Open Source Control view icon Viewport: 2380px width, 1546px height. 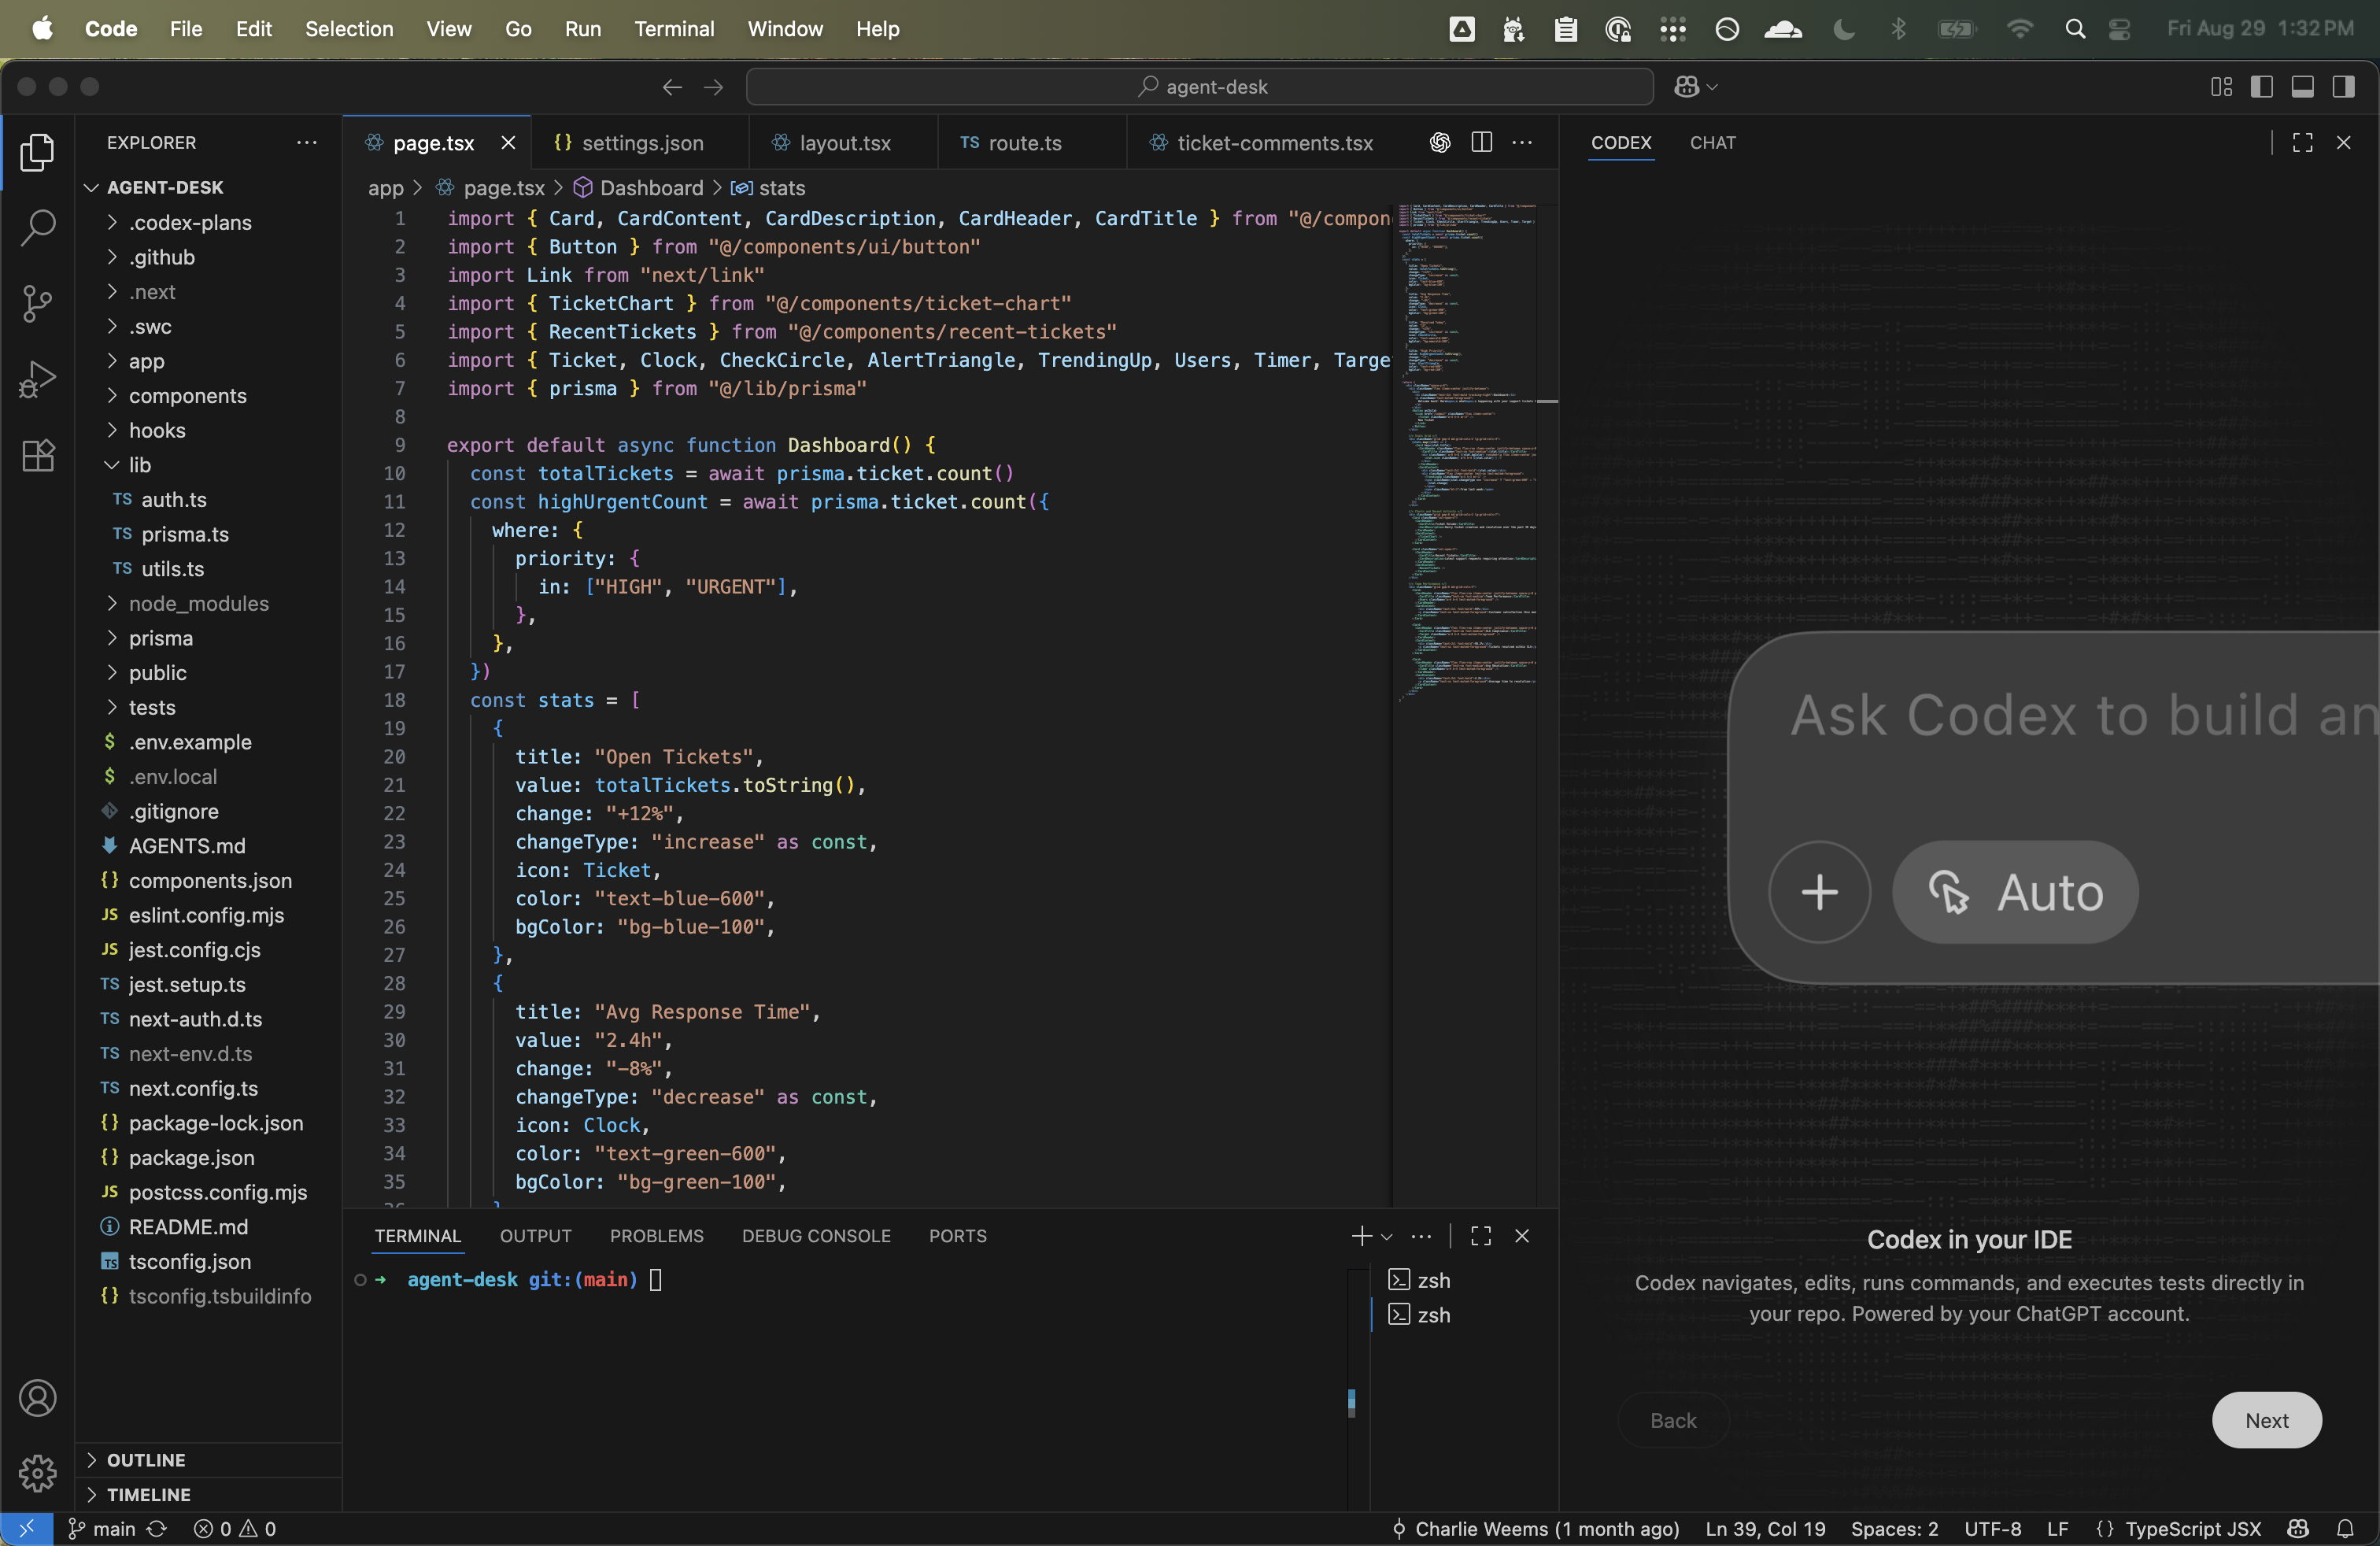point(37,303)
